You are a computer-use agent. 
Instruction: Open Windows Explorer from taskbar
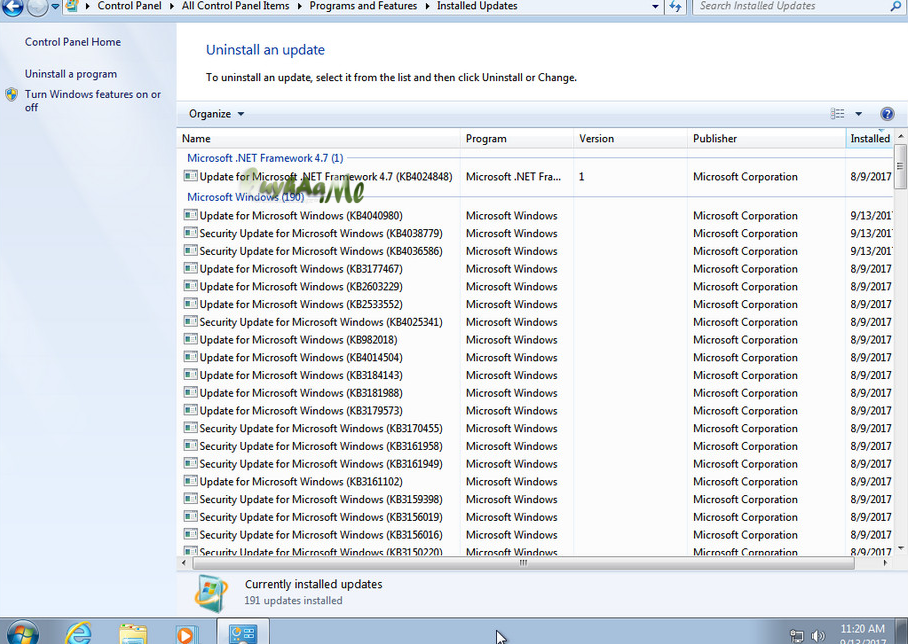pos(133,634)
